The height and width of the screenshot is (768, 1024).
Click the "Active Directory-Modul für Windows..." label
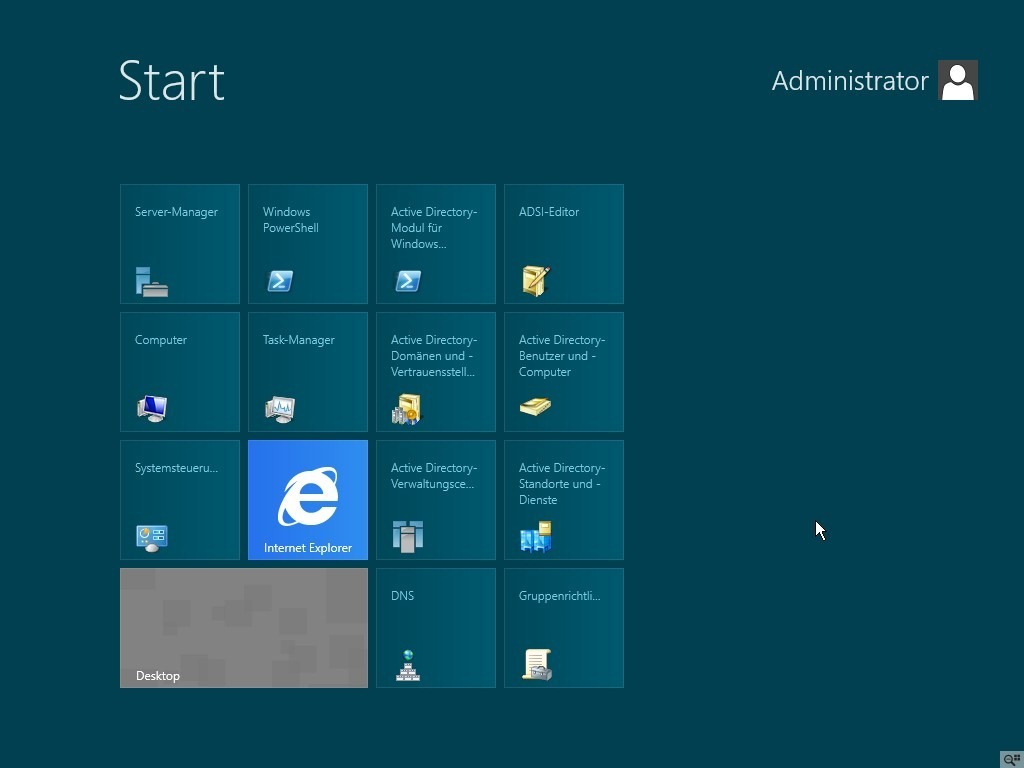434,228
